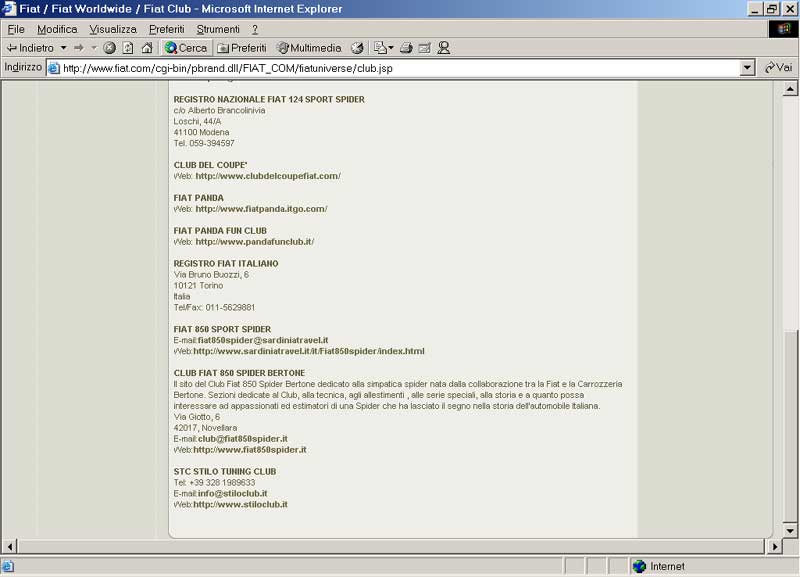Click the horizontal scrollbar right arrow
800x577 pixels.
point(774,546)
